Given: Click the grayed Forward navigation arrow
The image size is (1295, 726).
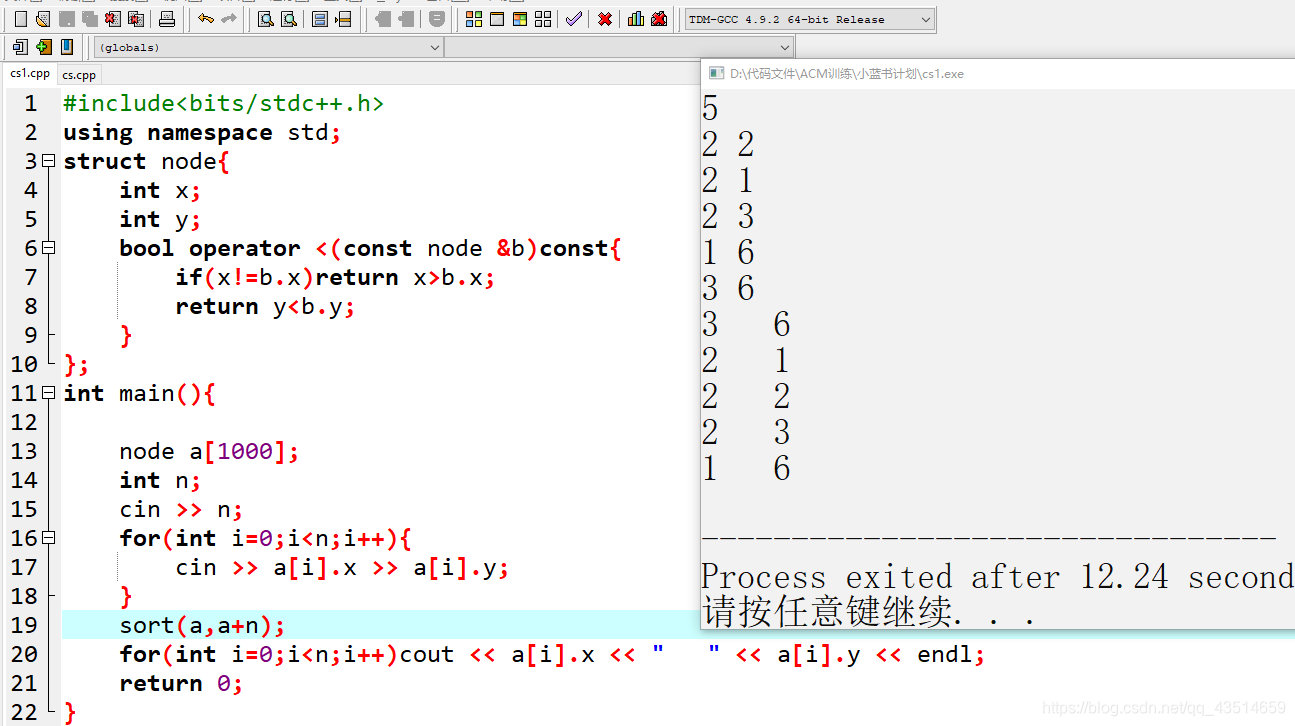Looking at the screenshot, I should [x=406, y=19].
